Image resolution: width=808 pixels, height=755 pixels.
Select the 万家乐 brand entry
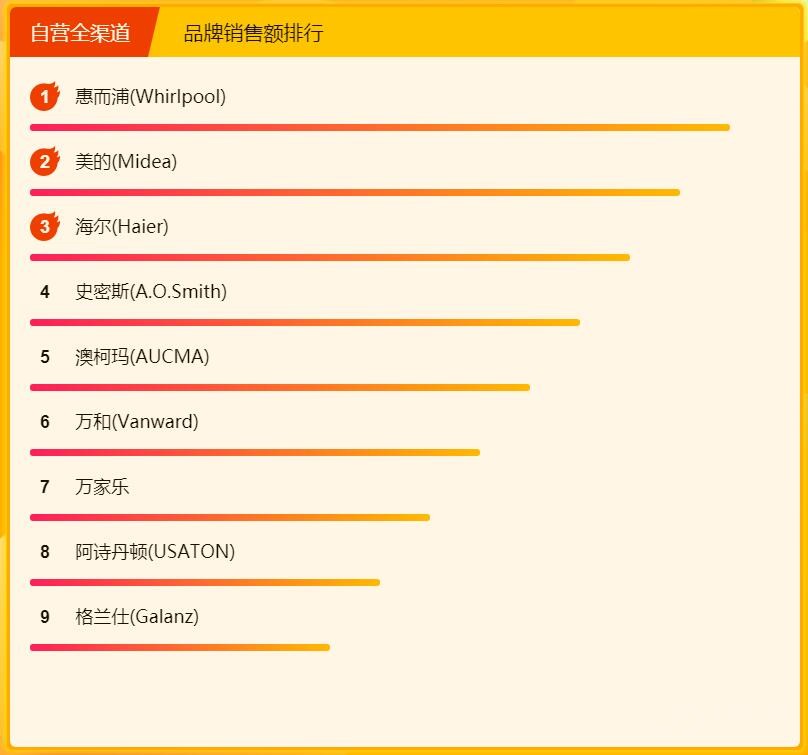[102, 487]
